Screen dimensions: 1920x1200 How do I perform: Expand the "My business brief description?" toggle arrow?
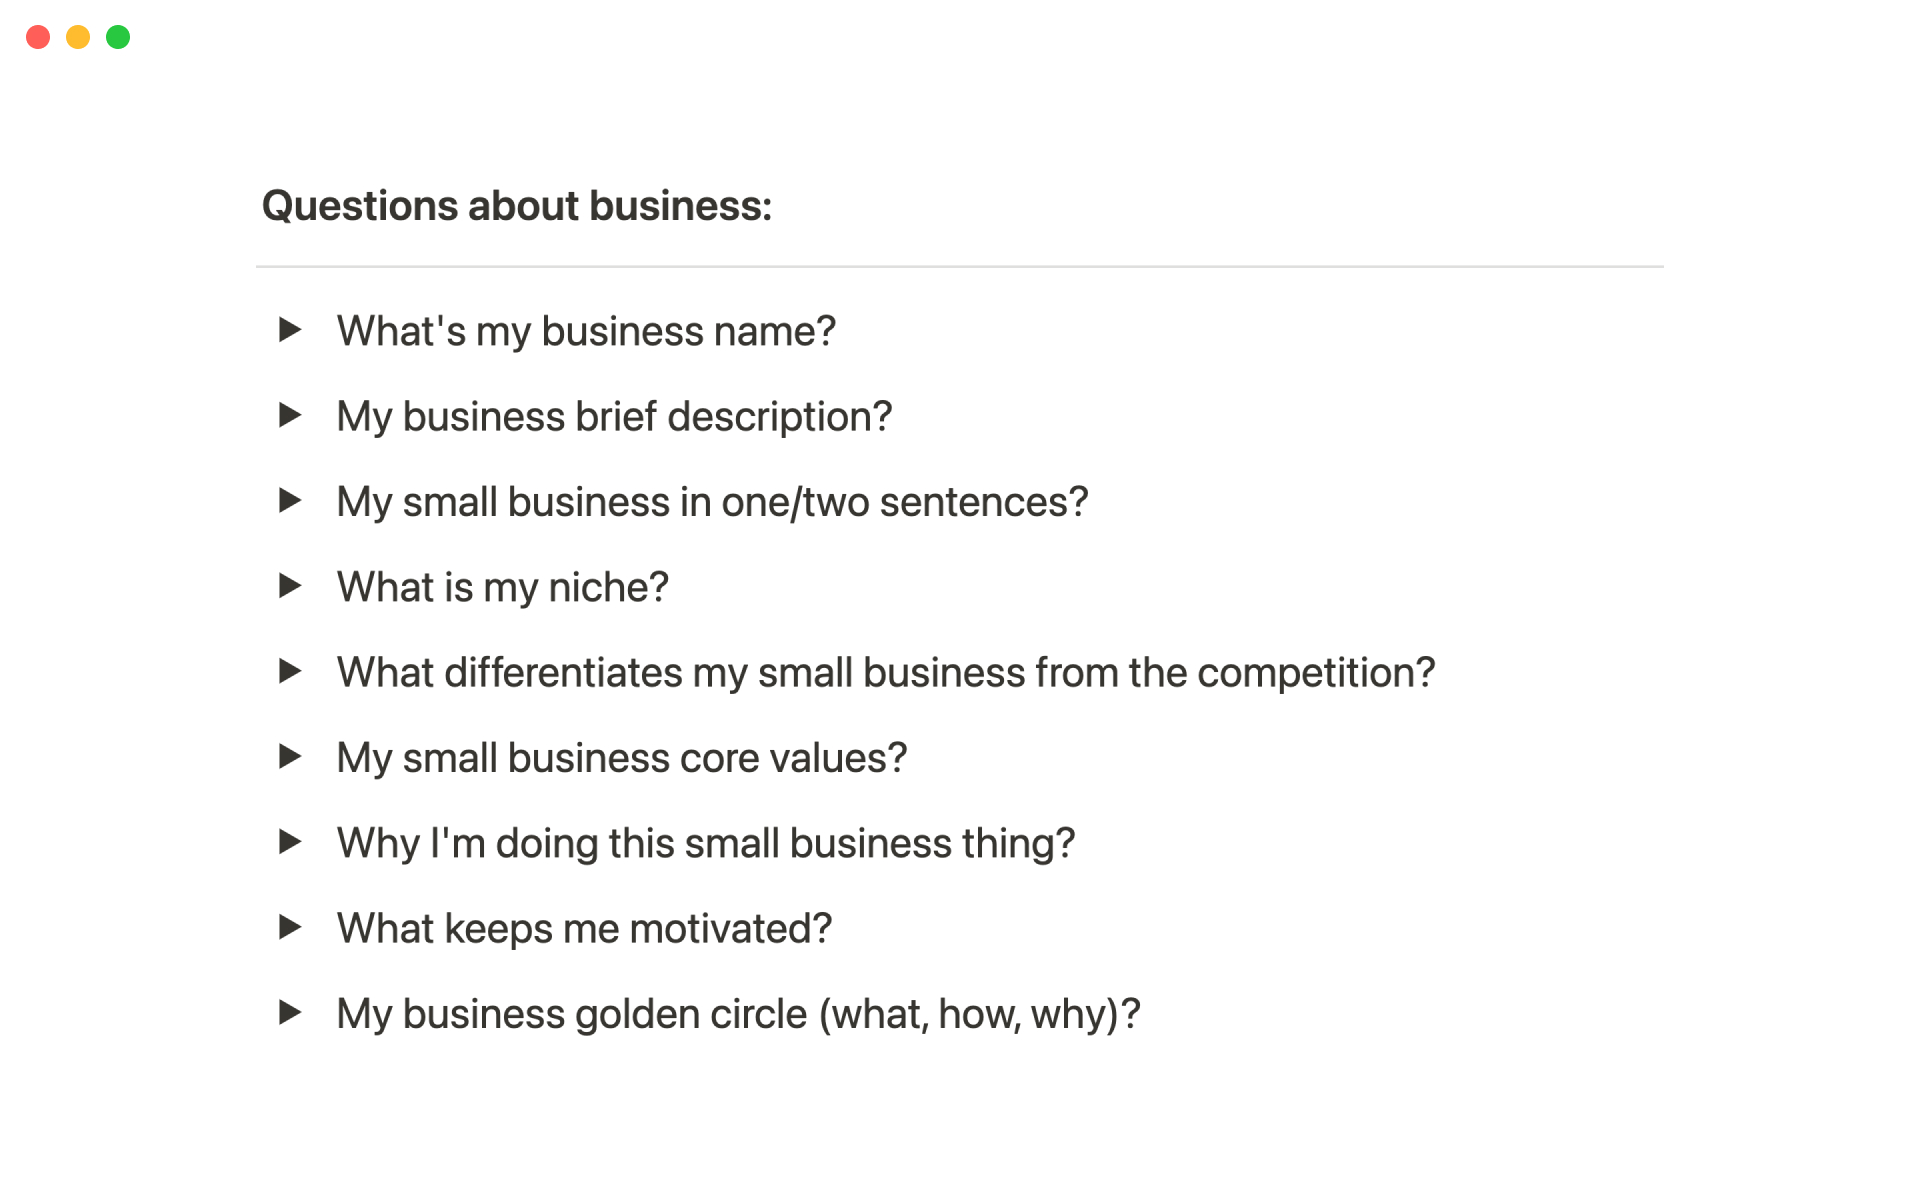coord(290,415)
